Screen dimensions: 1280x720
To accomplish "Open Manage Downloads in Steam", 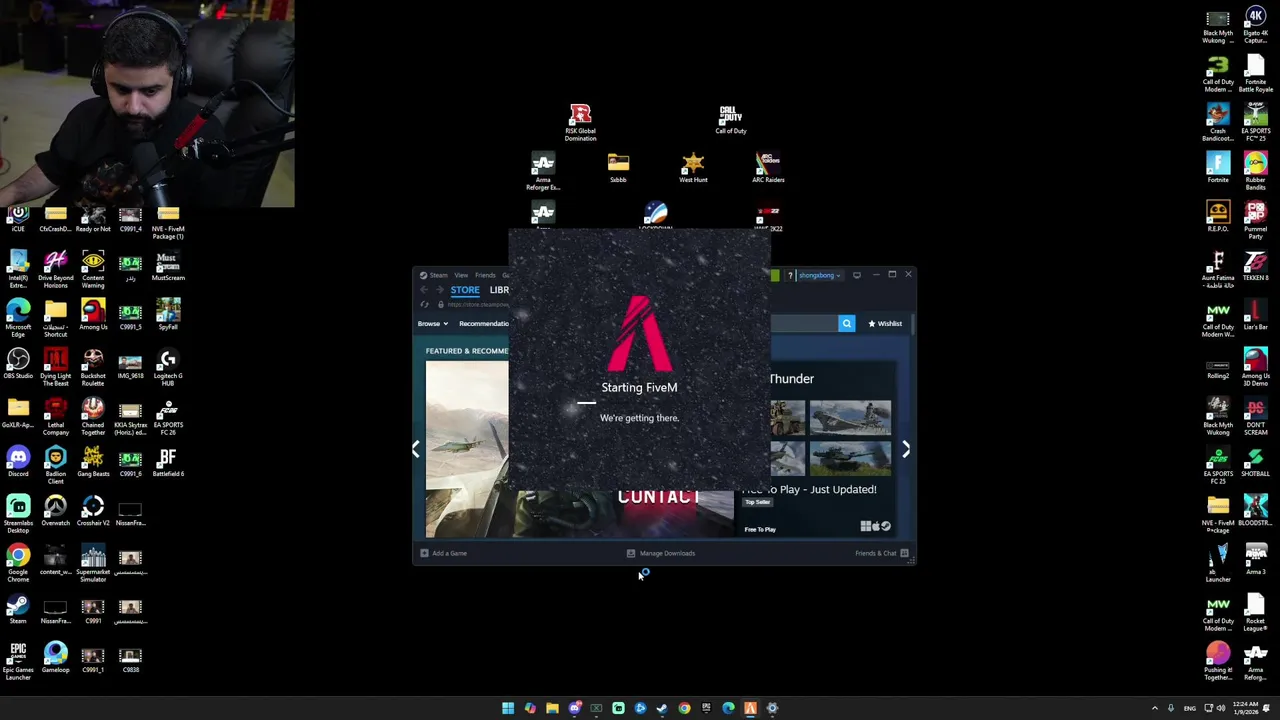I will [661, 553].
